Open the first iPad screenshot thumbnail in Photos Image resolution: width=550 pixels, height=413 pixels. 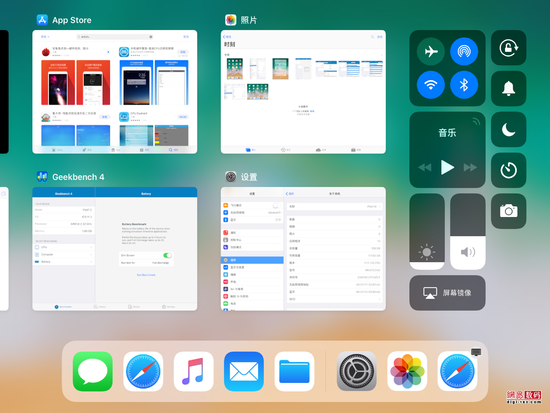tap(235, 68)
